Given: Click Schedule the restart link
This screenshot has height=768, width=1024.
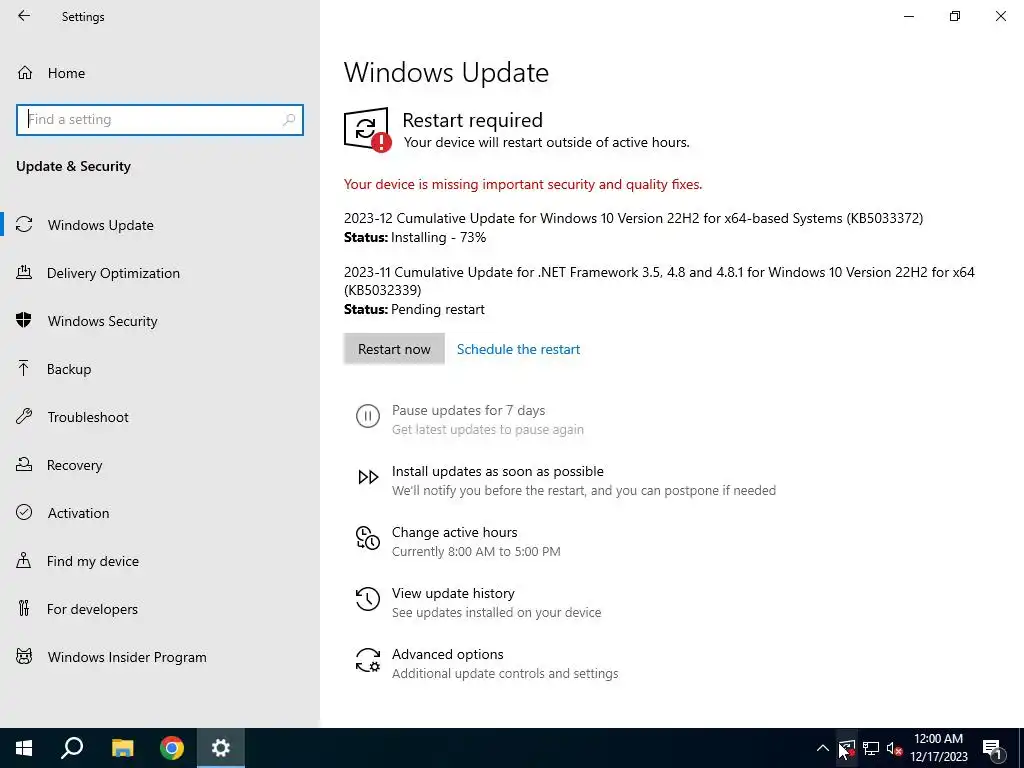Looking at the screenshot, I should click(518, 349).
